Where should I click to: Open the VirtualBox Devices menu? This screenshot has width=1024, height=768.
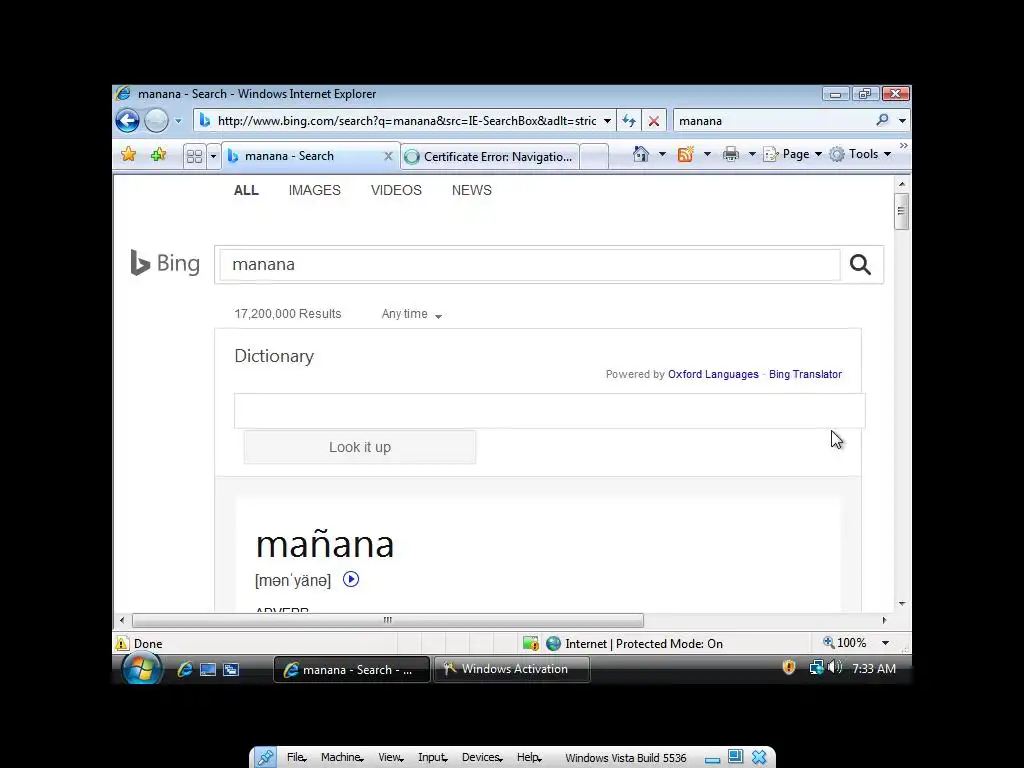click(482, 757)
